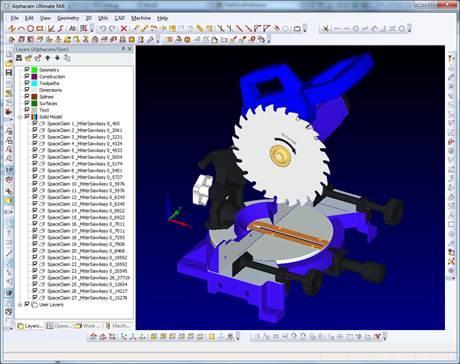Select the Arc drawing tool
Image resolution: width=460 pixels, height=364 pixels.
21,29
